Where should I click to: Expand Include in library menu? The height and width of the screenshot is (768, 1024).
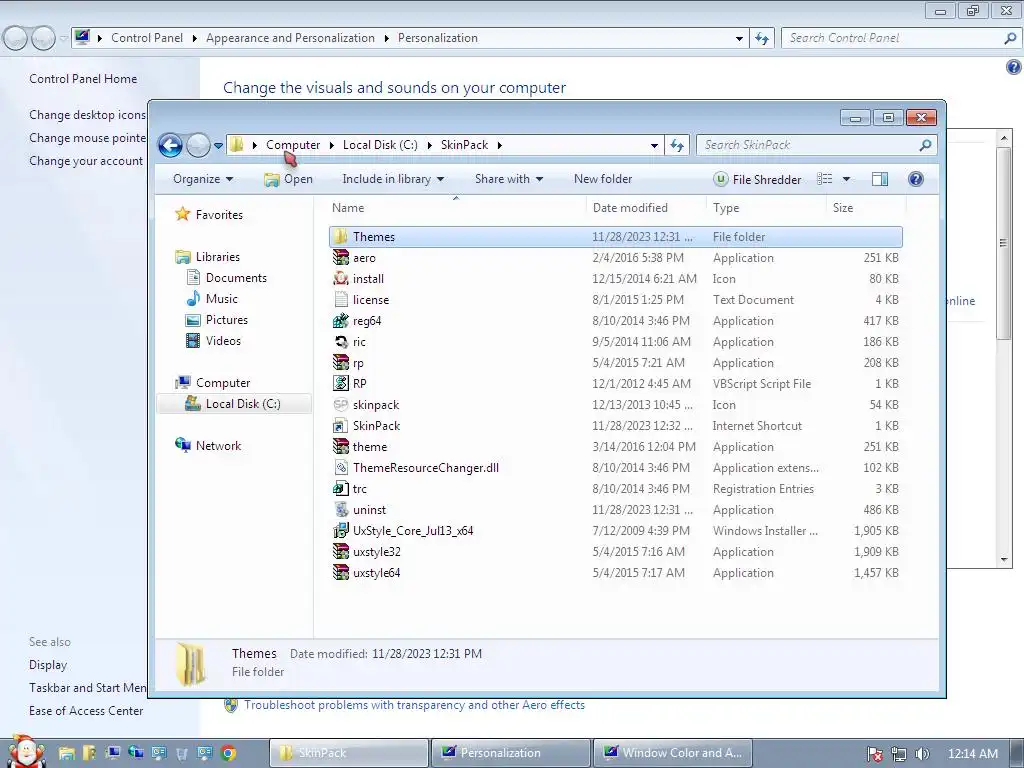click(393, 179)
